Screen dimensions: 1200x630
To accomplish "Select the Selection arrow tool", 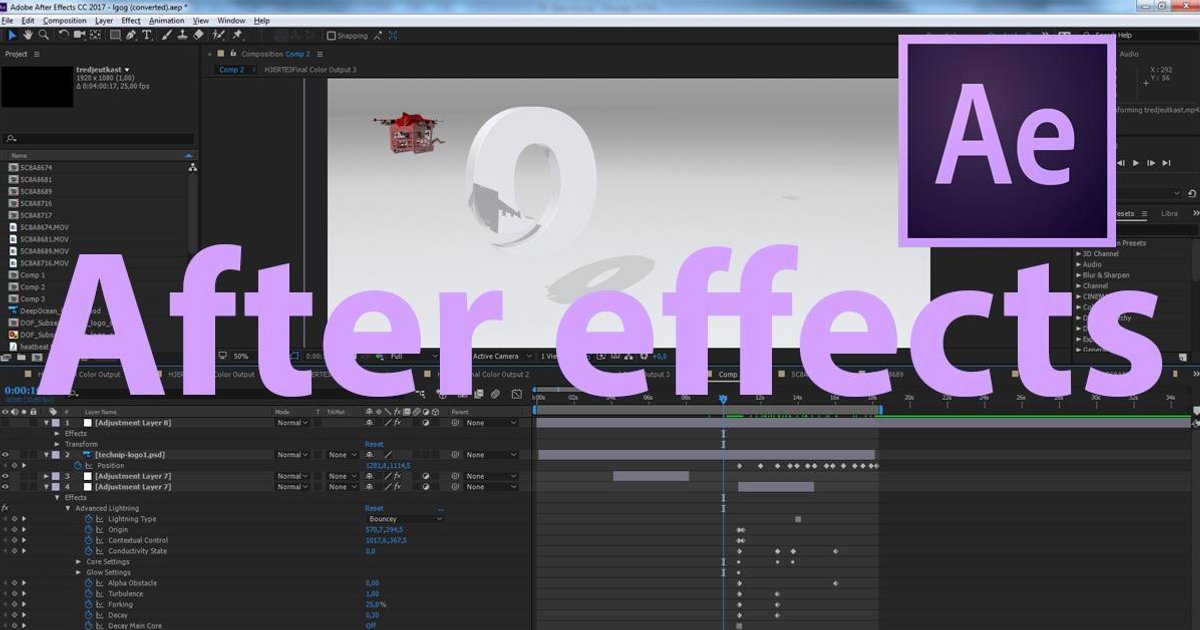I will pos(12,35).
